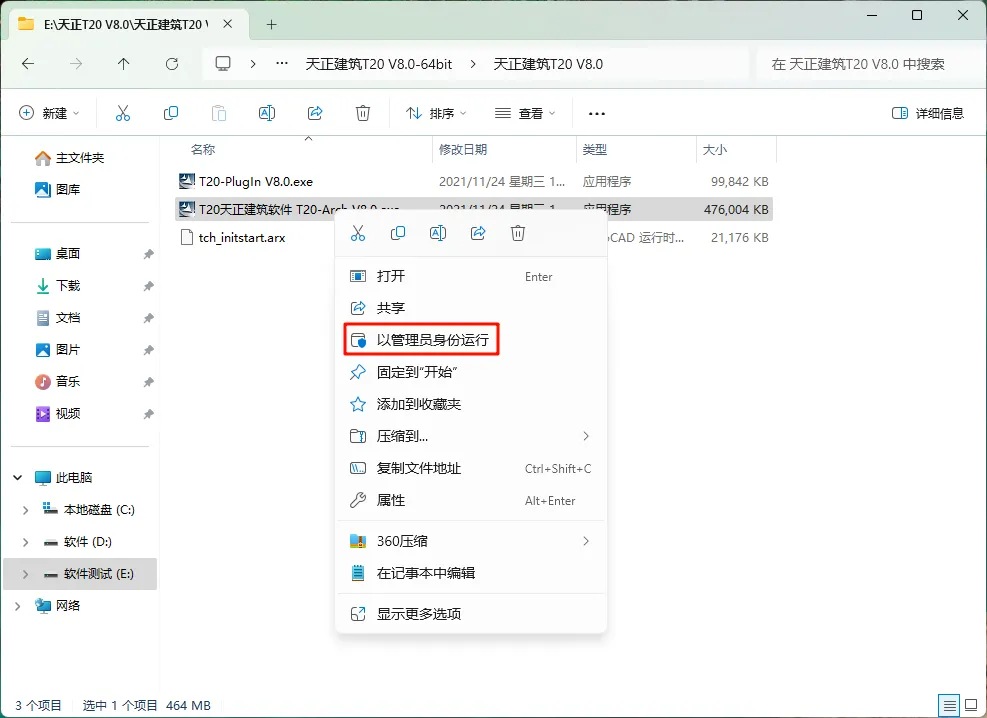Select 添加到收藏夹 menu entry

point(471,404)
